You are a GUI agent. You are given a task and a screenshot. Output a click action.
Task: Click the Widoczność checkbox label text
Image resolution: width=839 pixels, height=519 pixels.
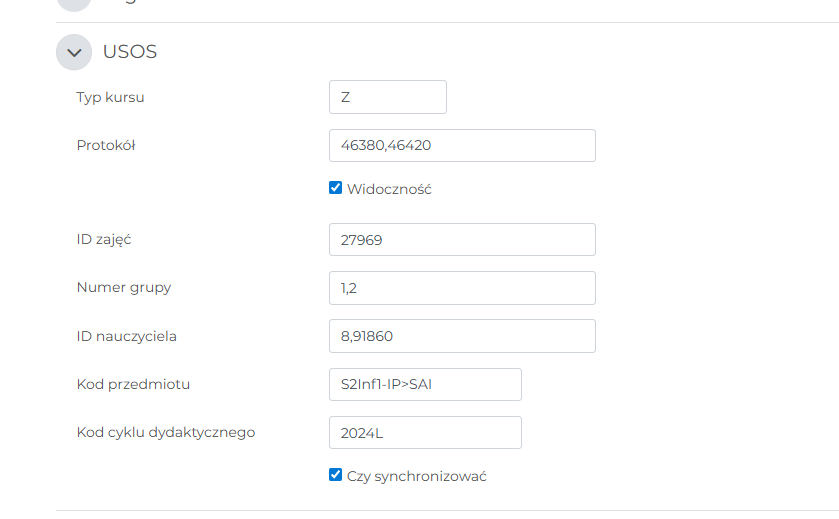pos(389,189)
